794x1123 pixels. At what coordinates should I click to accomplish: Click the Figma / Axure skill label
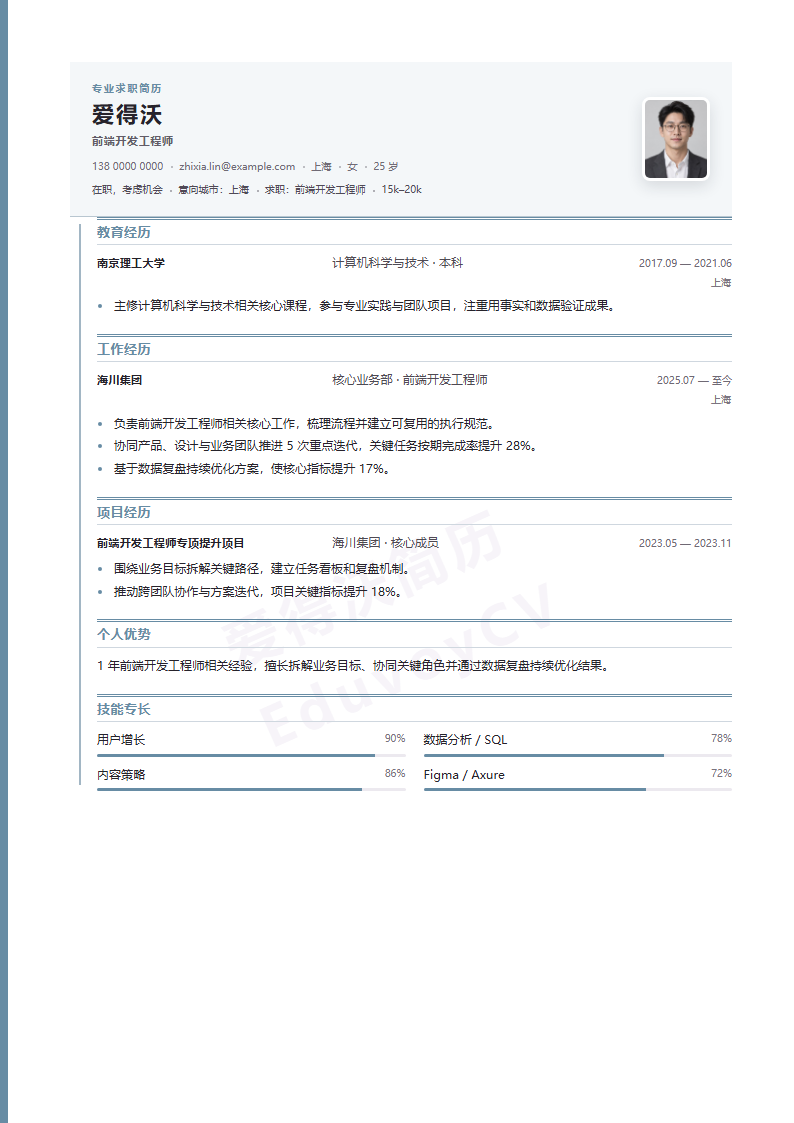[464, 775]
